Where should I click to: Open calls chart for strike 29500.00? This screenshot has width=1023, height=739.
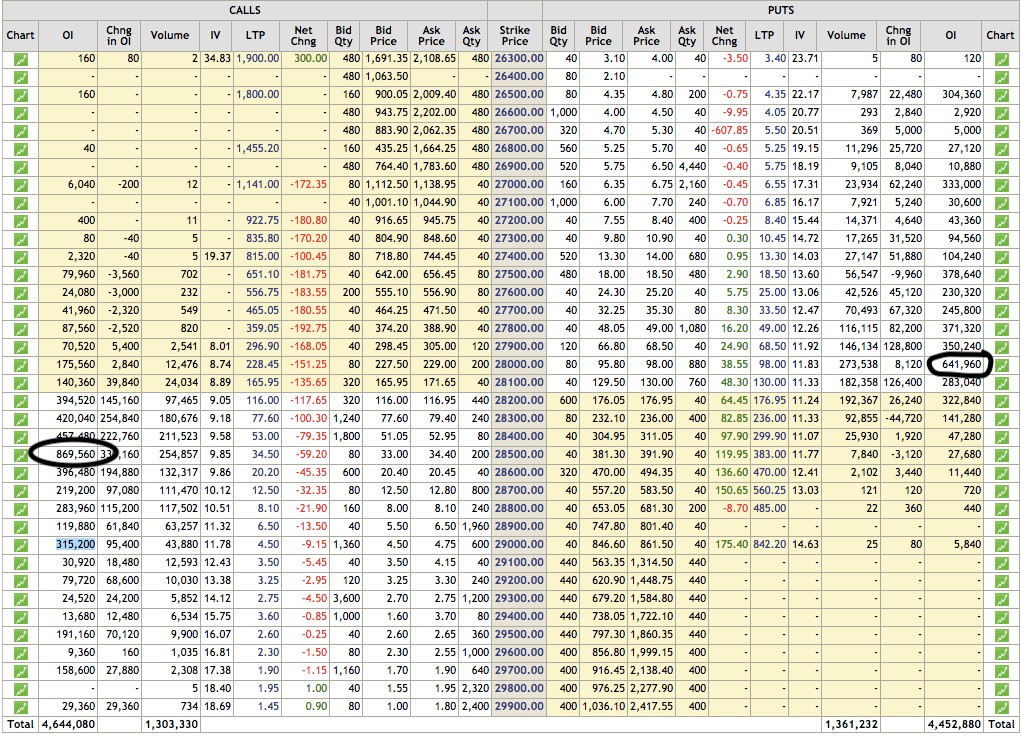(21, 635)
